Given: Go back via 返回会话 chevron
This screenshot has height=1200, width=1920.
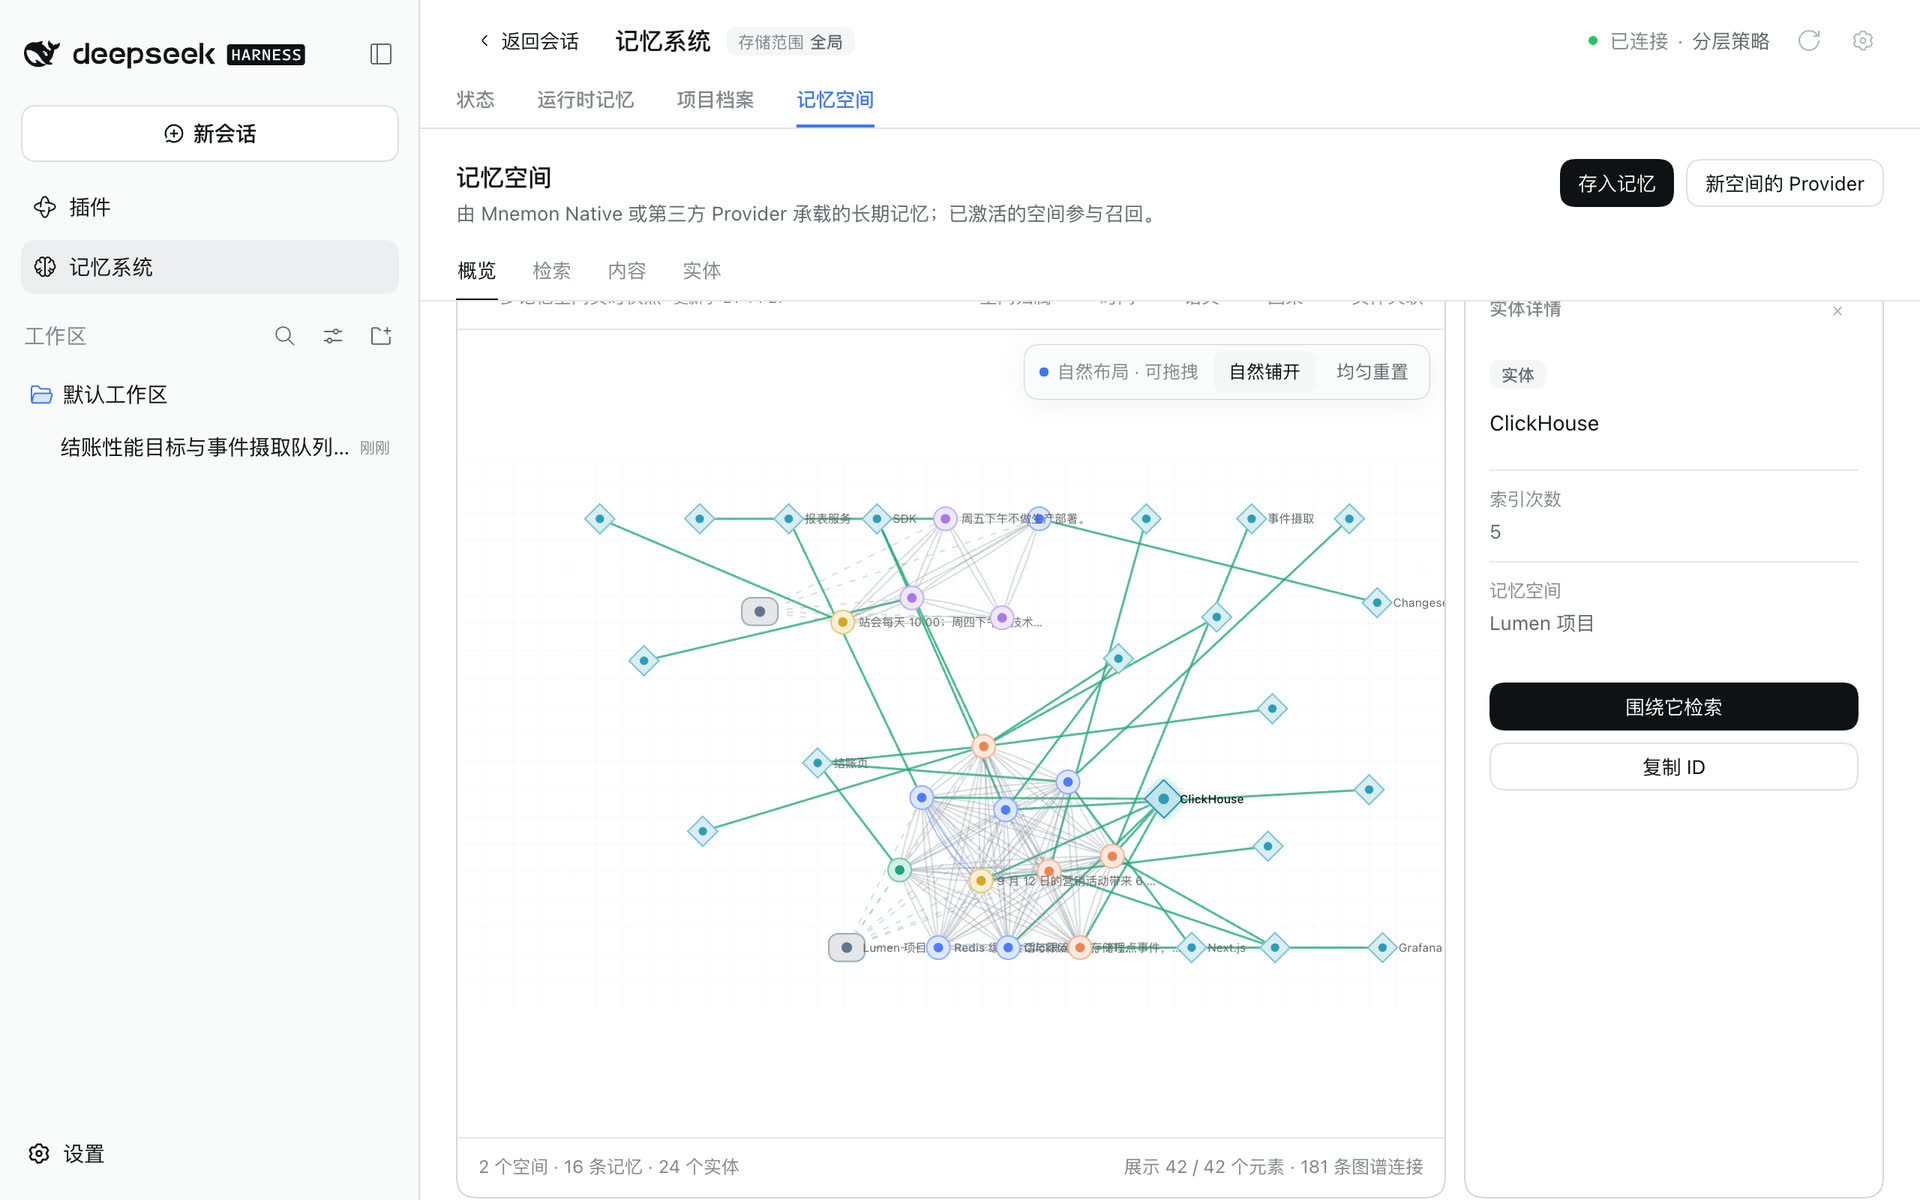Looking at the screenshot, I should click(x=528, y=41).
